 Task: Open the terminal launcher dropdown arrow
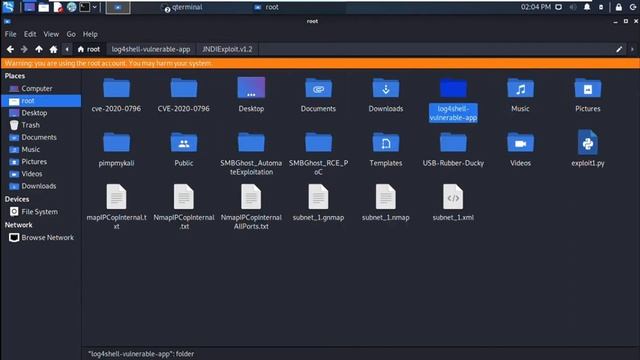pyautogui.click(x=95, y=7)
